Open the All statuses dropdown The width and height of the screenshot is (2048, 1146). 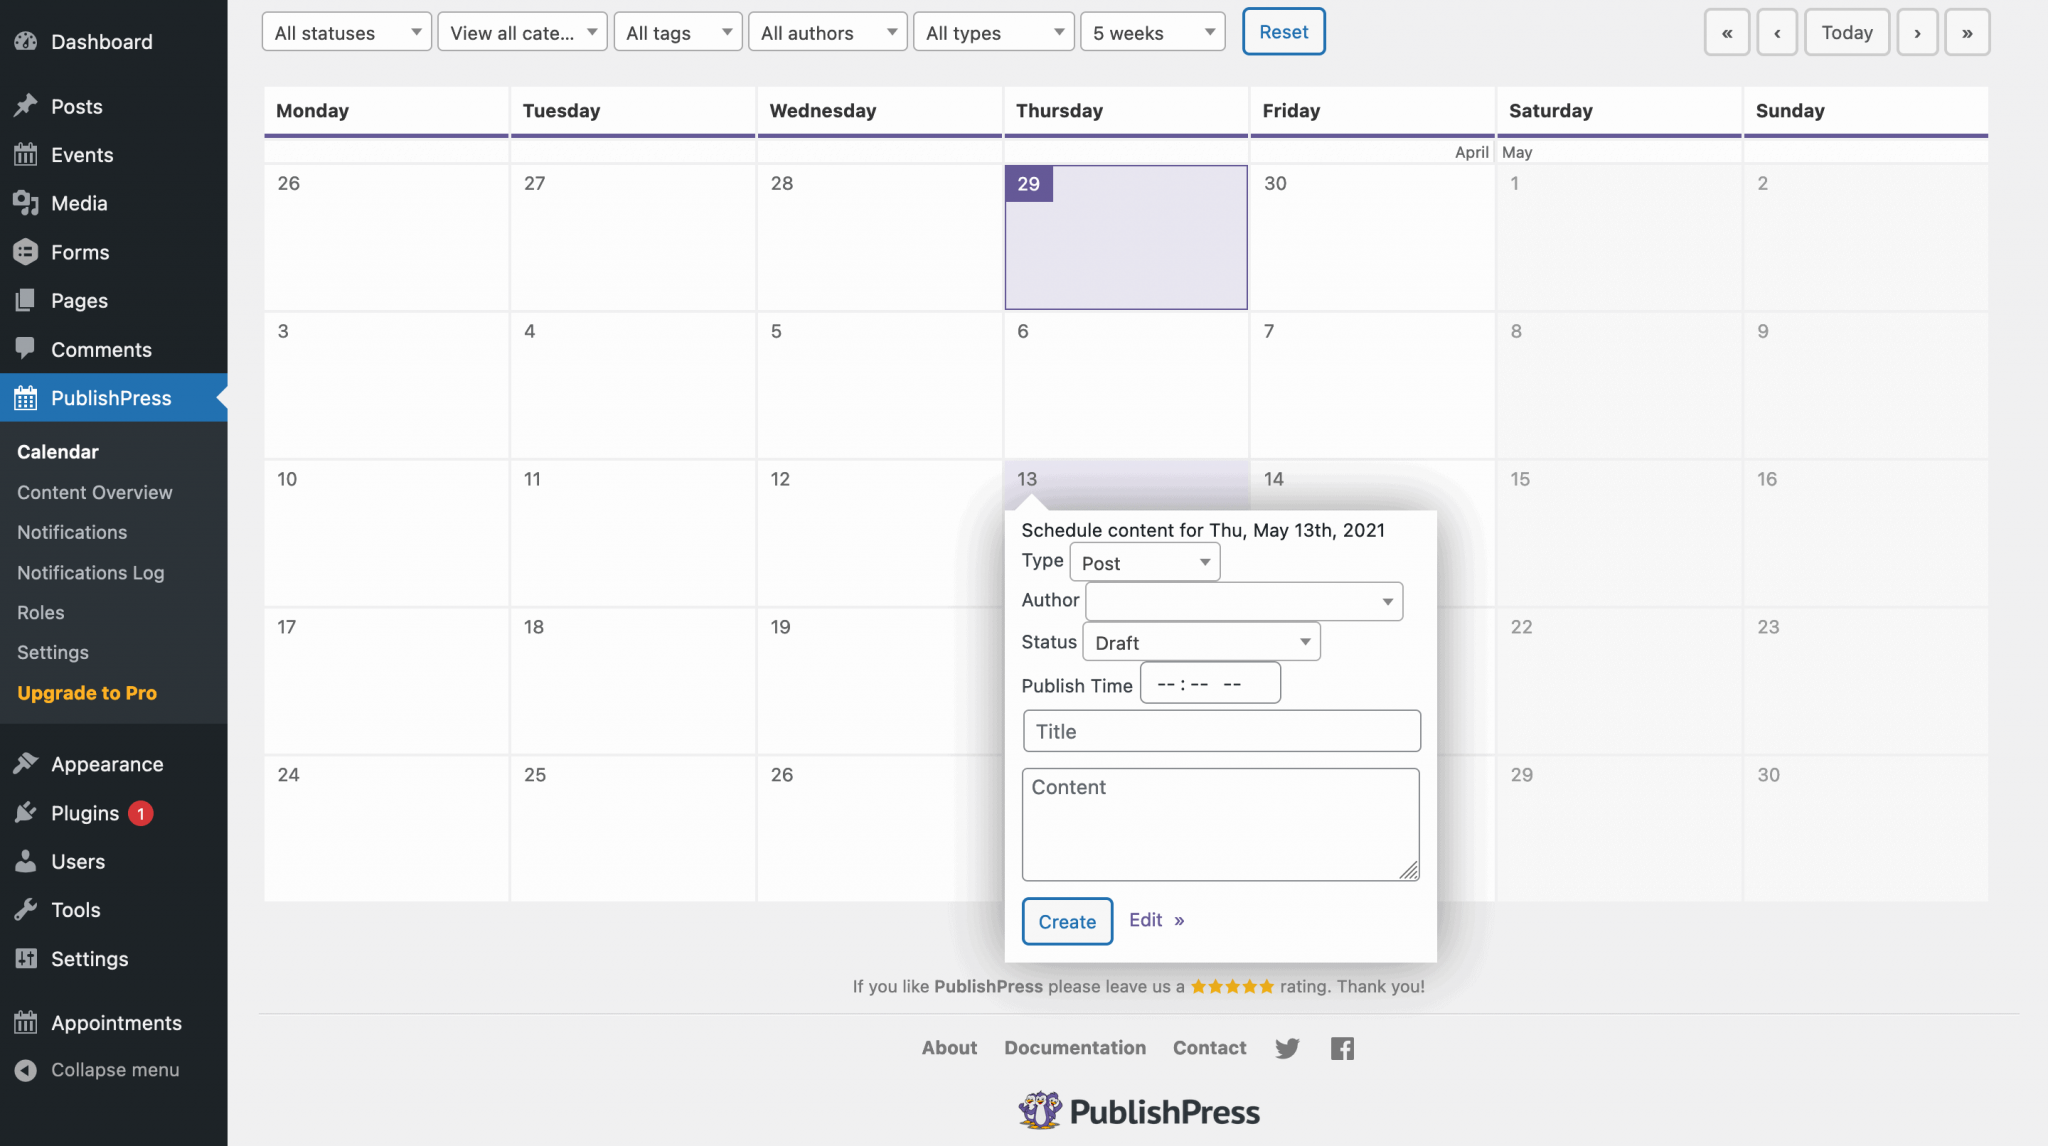coord(345,31)
